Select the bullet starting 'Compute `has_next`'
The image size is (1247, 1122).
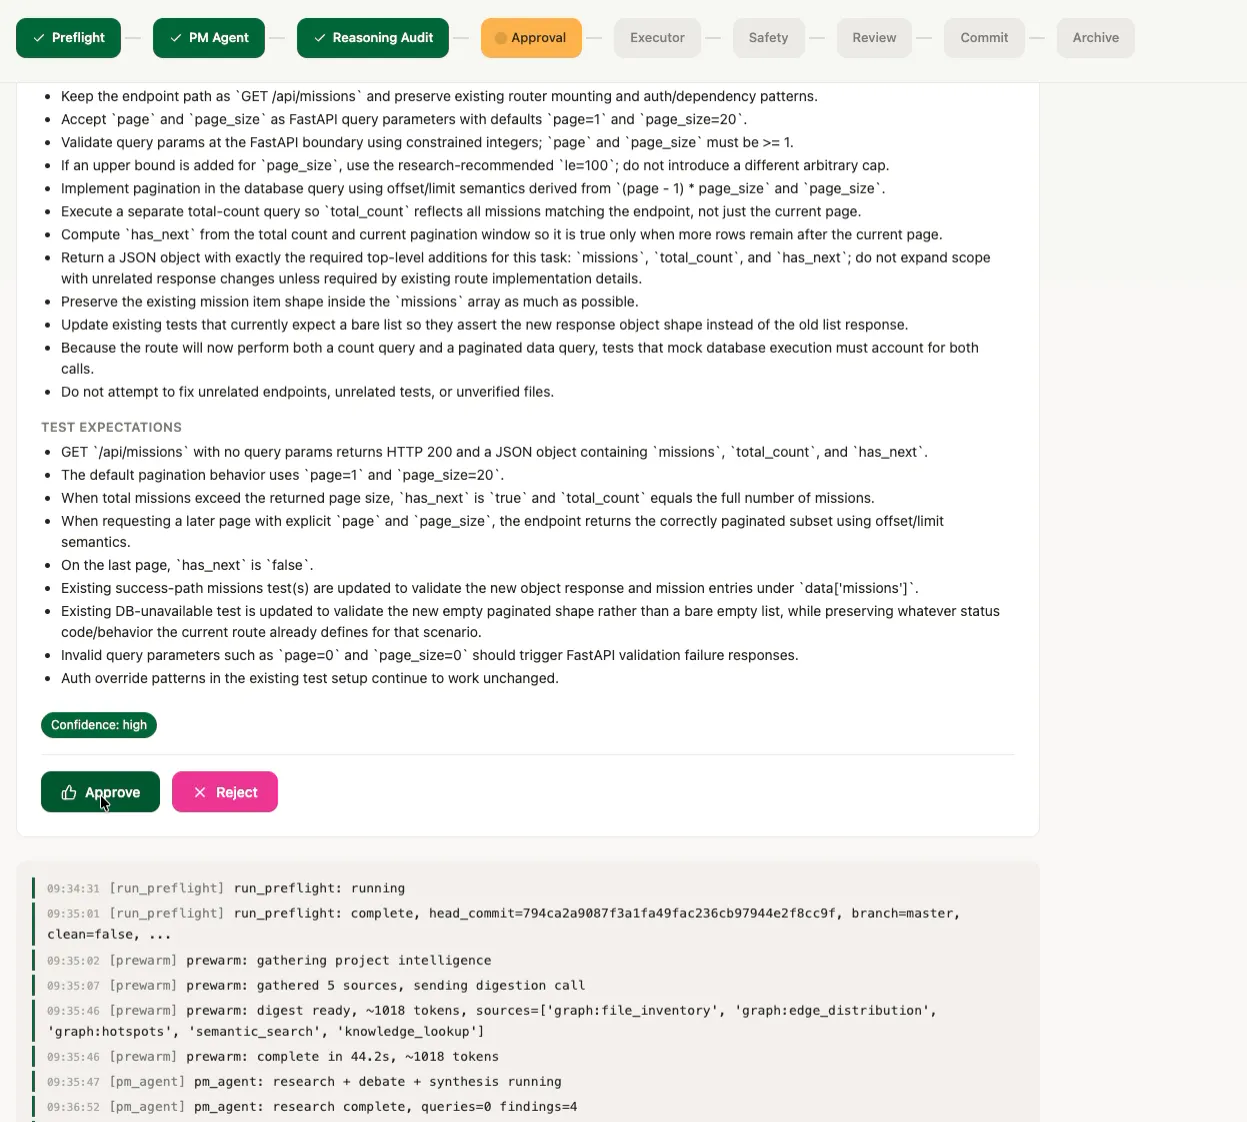point(502,234)
